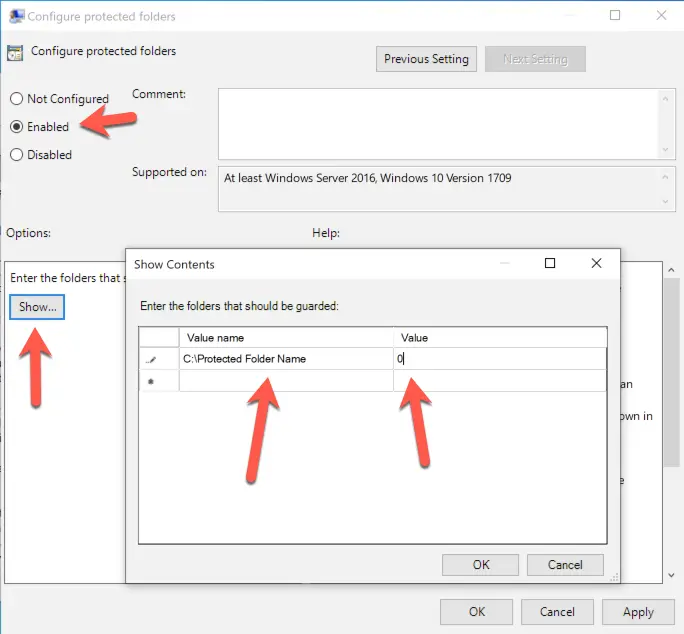Confirm Show Contents with OK

tap(481, 565)
